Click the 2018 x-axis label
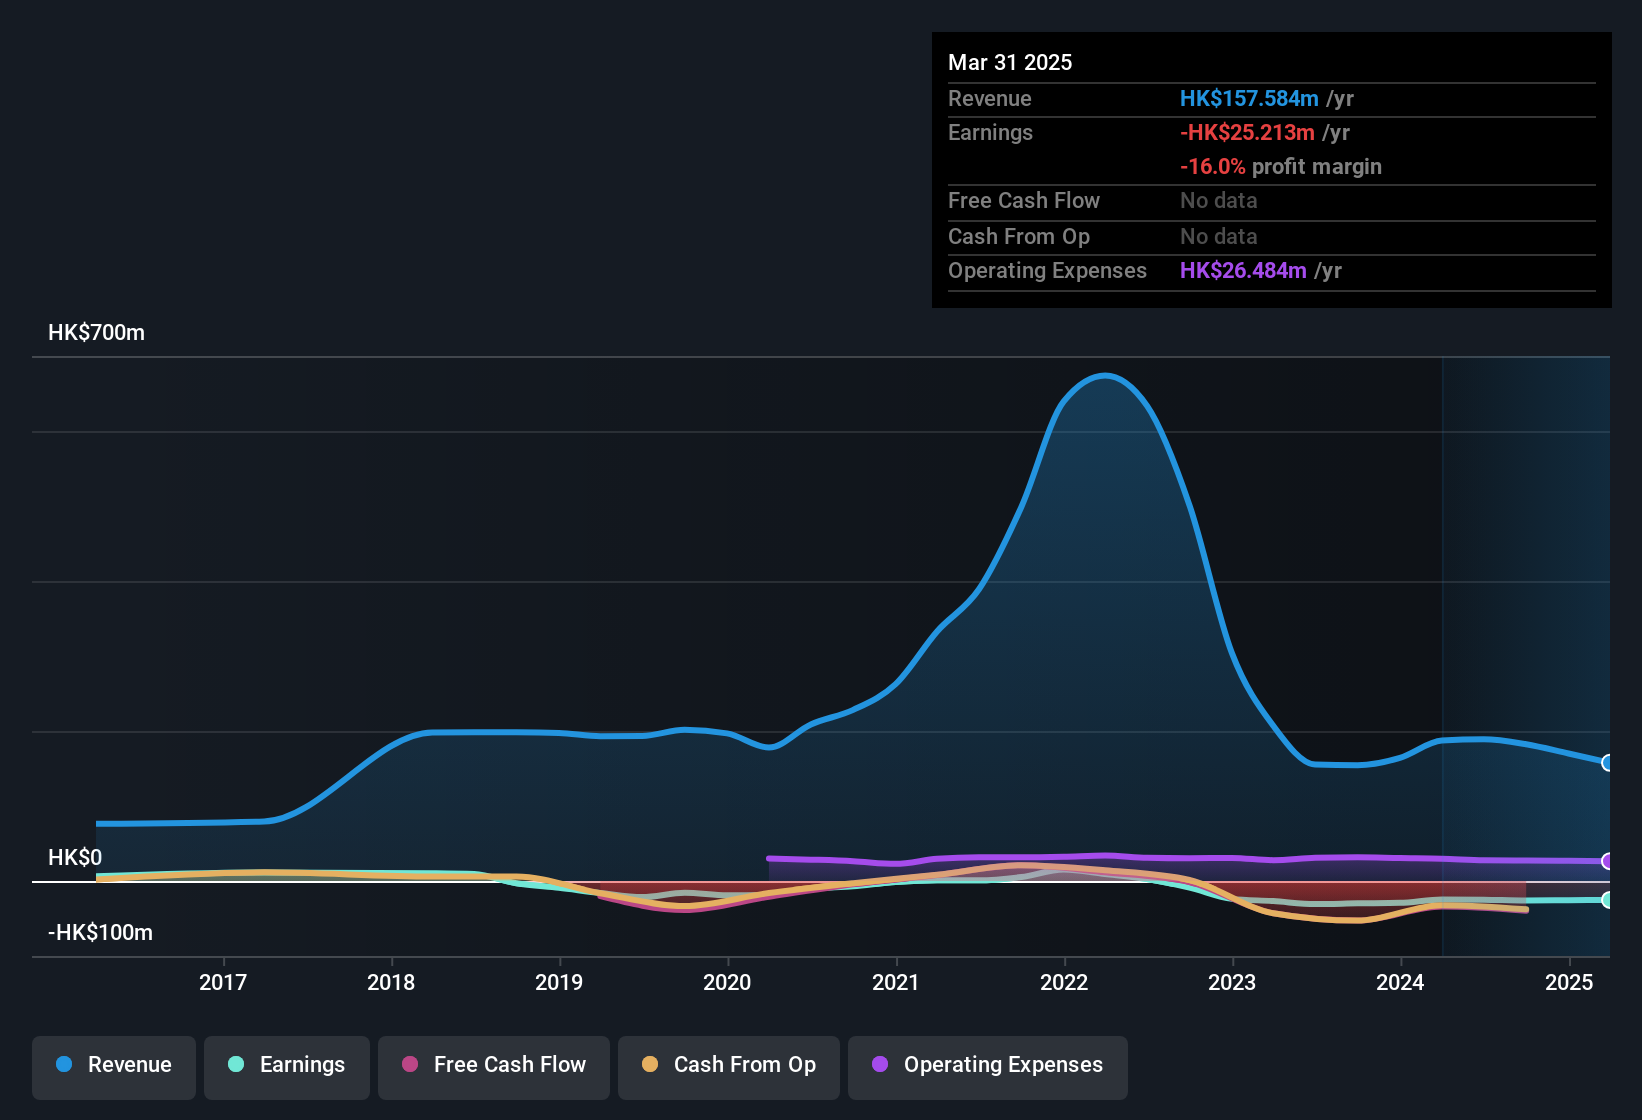The height and width of the screenshot is (1120, 1642). click(x=391, y=982)
